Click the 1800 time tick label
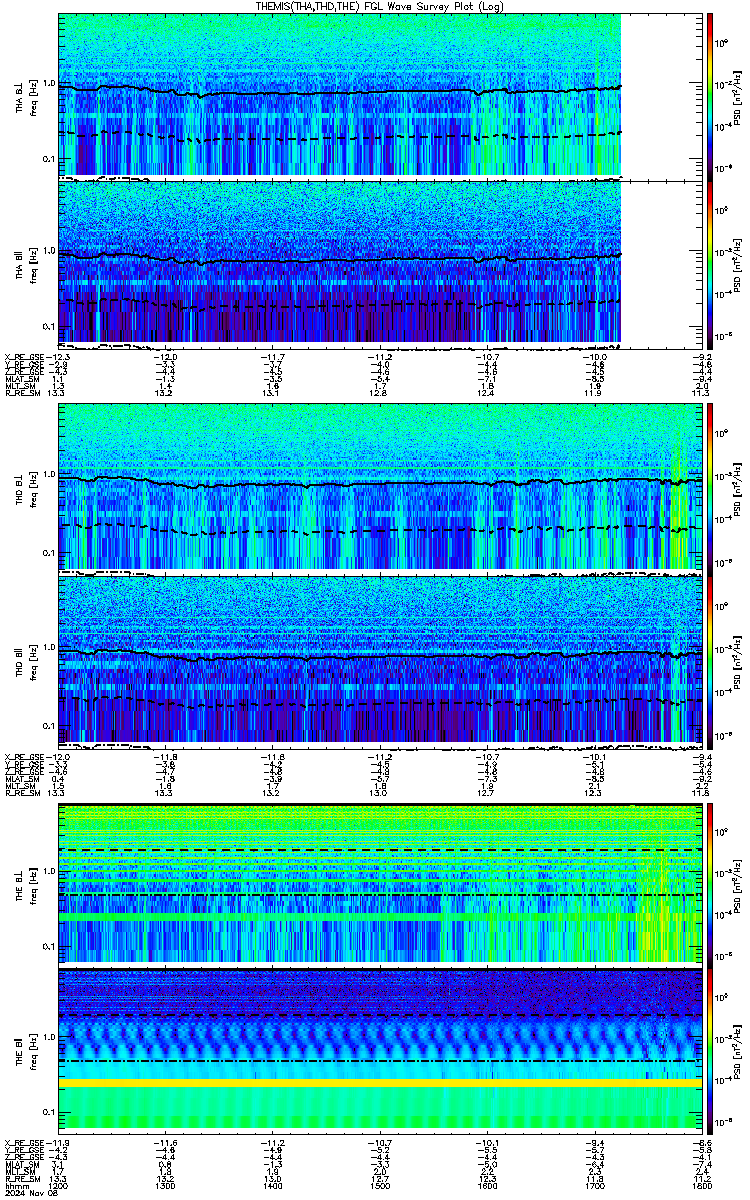This screenshot has width=750, height=1200. click(700, 1184)
